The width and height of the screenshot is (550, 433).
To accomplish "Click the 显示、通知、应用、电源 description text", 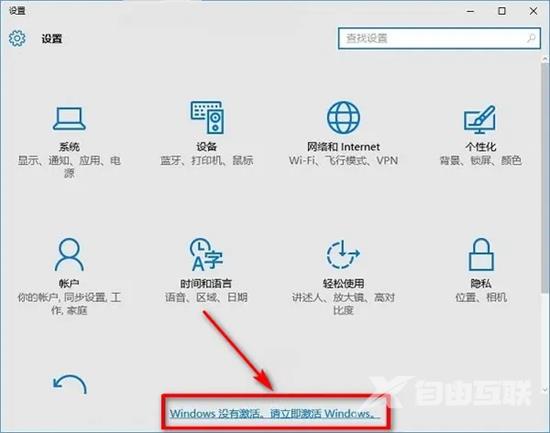I will [69, 167].
